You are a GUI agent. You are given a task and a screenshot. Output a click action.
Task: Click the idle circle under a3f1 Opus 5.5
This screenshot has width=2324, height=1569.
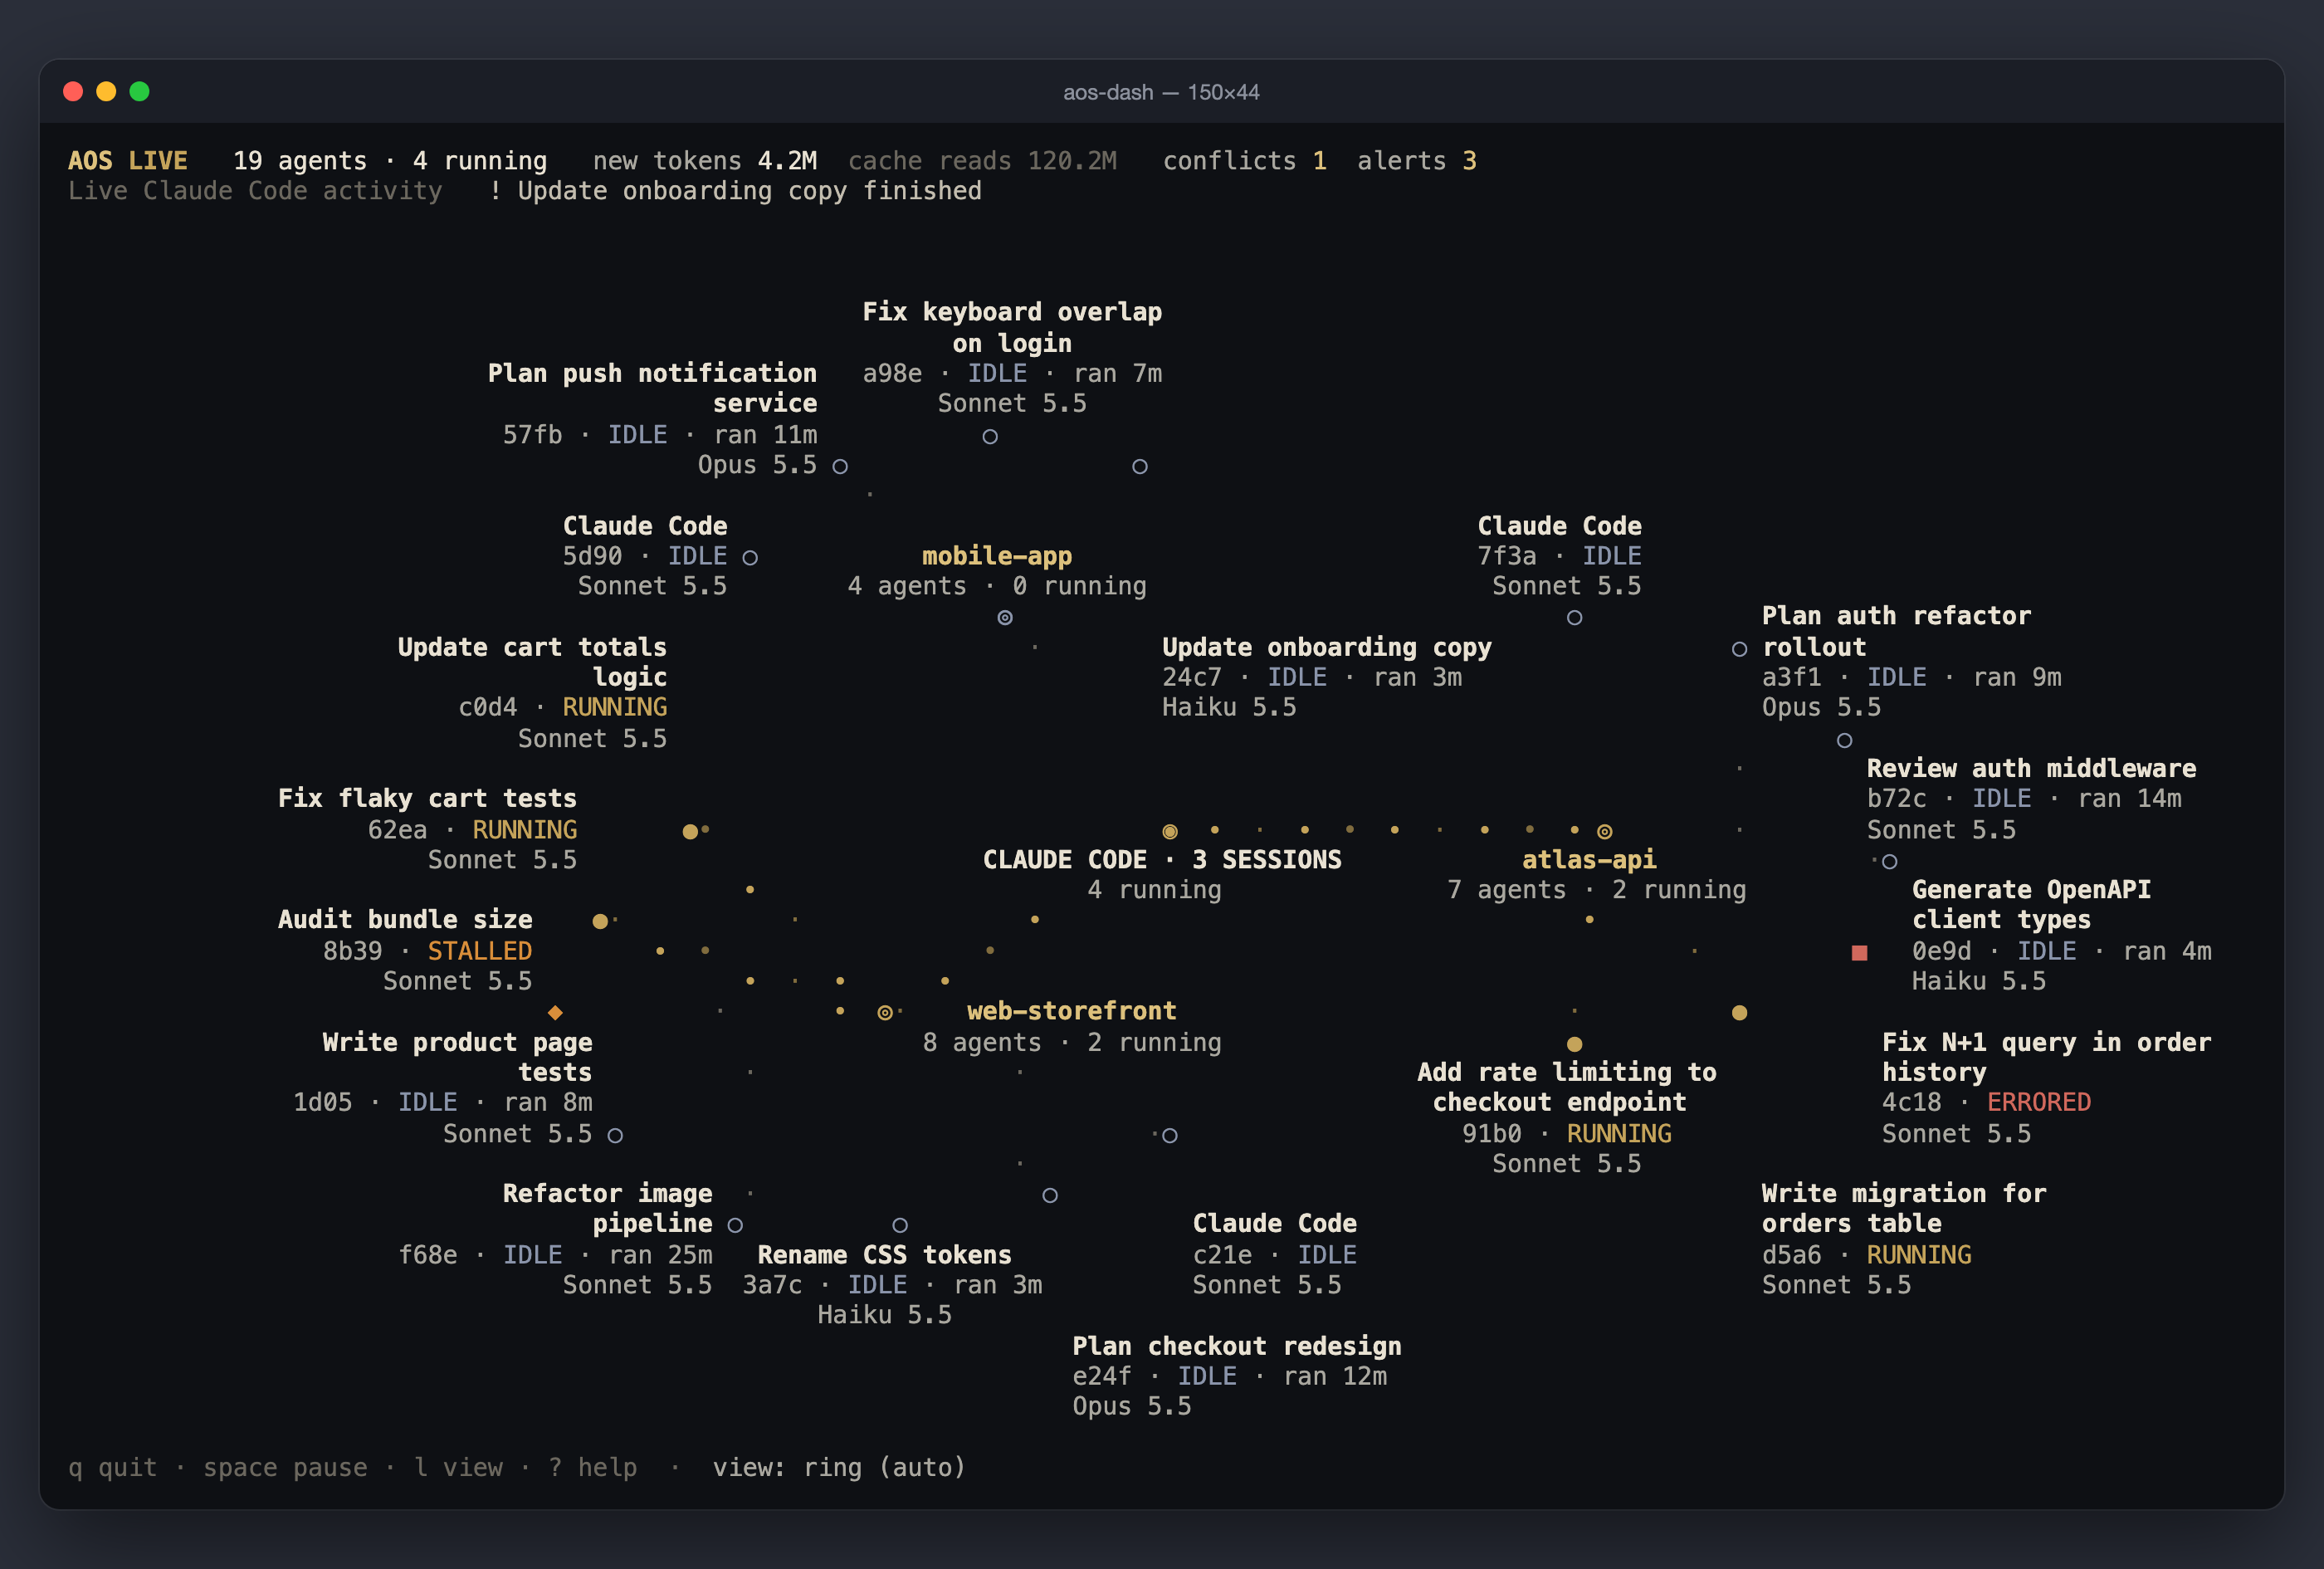pos(1844,740)
